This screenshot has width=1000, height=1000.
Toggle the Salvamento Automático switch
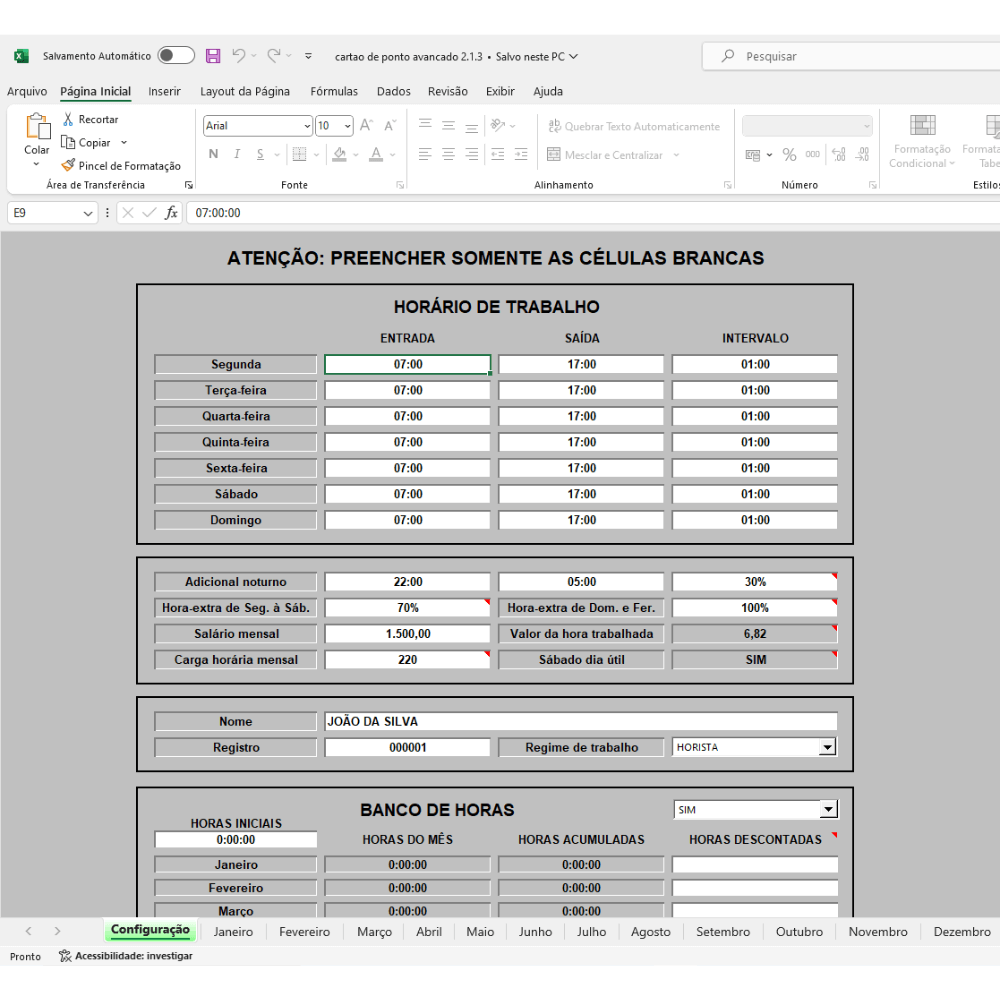click(176, 56)
